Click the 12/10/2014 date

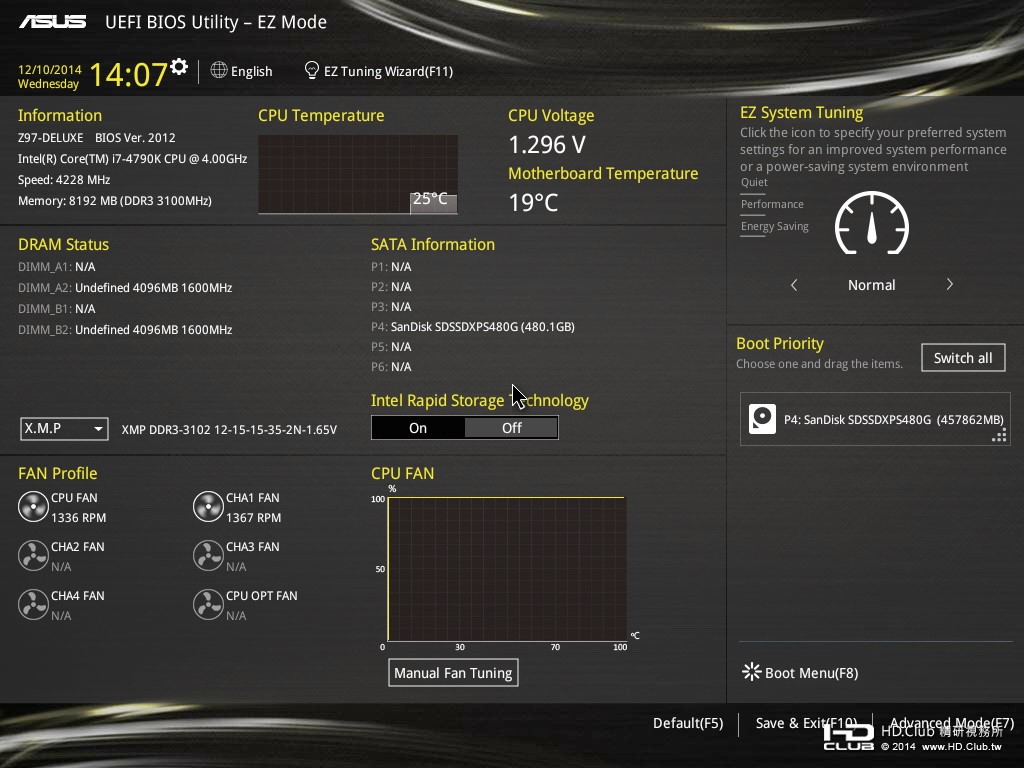coord(50,69)
